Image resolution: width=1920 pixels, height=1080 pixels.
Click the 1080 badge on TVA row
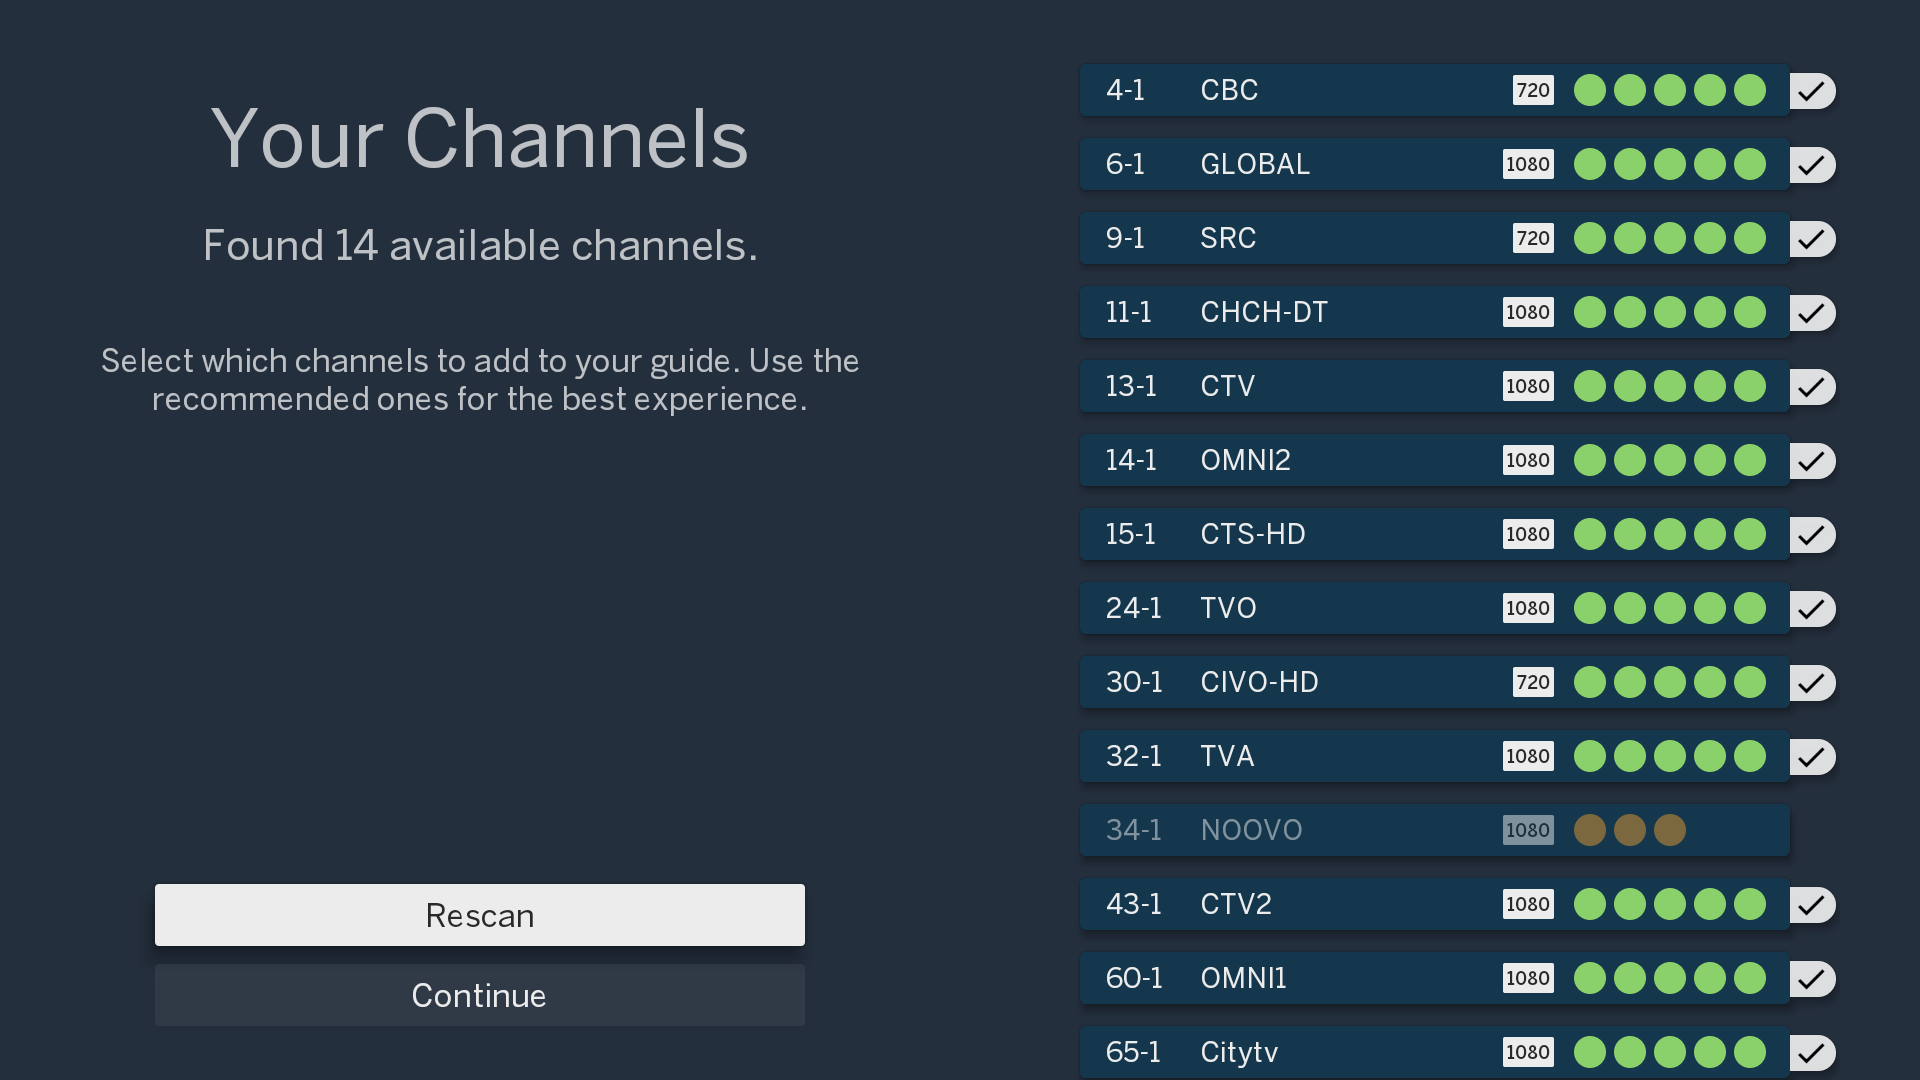coord(1528,756)
